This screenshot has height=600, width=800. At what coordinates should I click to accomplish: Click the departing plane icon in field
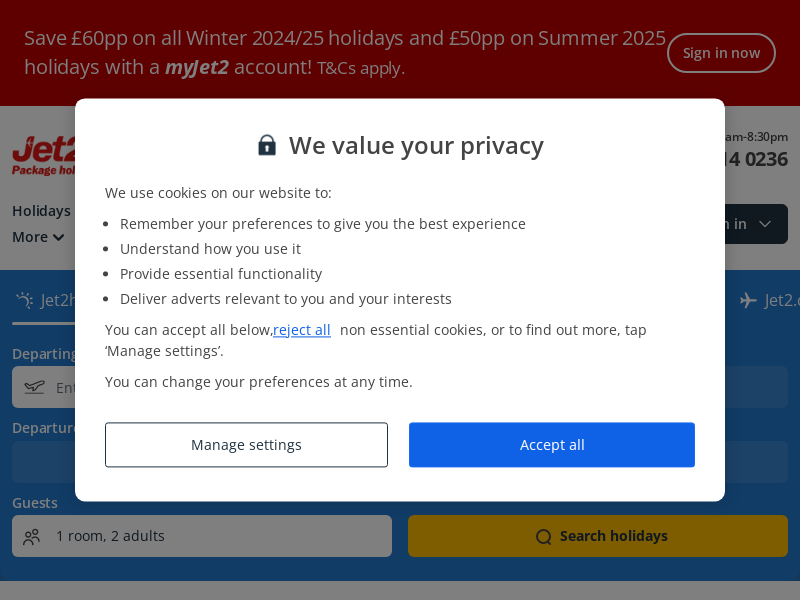(x=34, y=387)
